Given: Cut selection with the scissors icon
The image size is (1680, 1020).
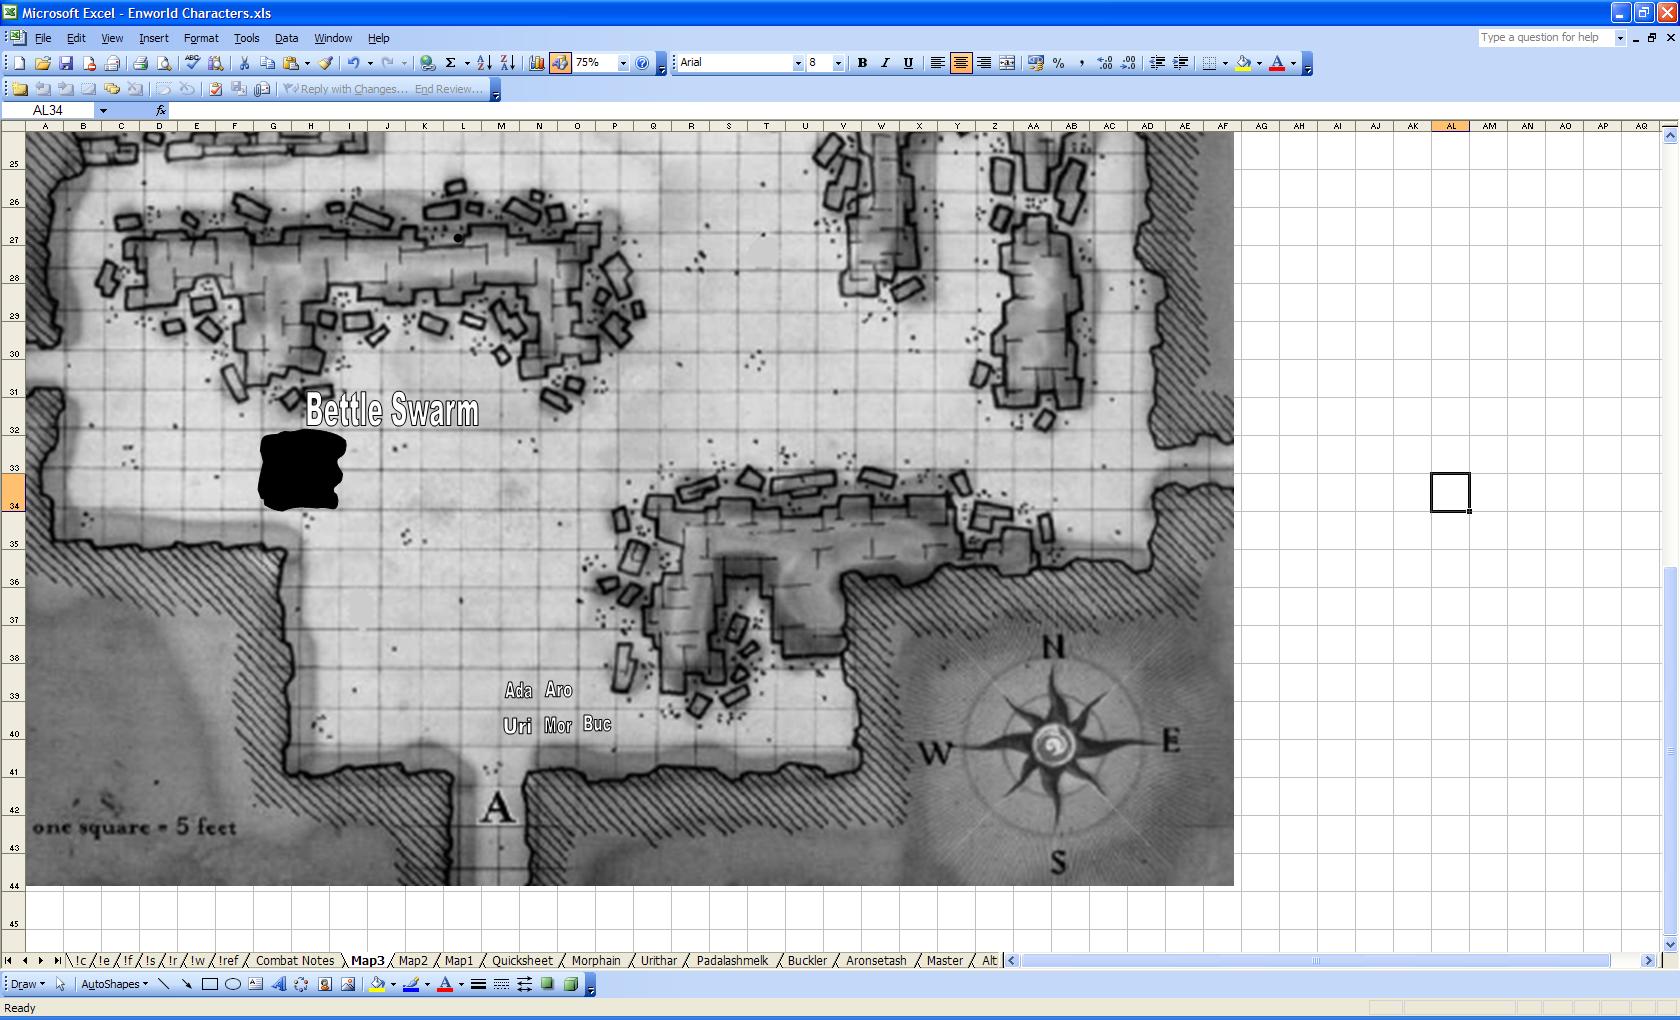Looking at the screenshot, I should [x=244, y=63].
